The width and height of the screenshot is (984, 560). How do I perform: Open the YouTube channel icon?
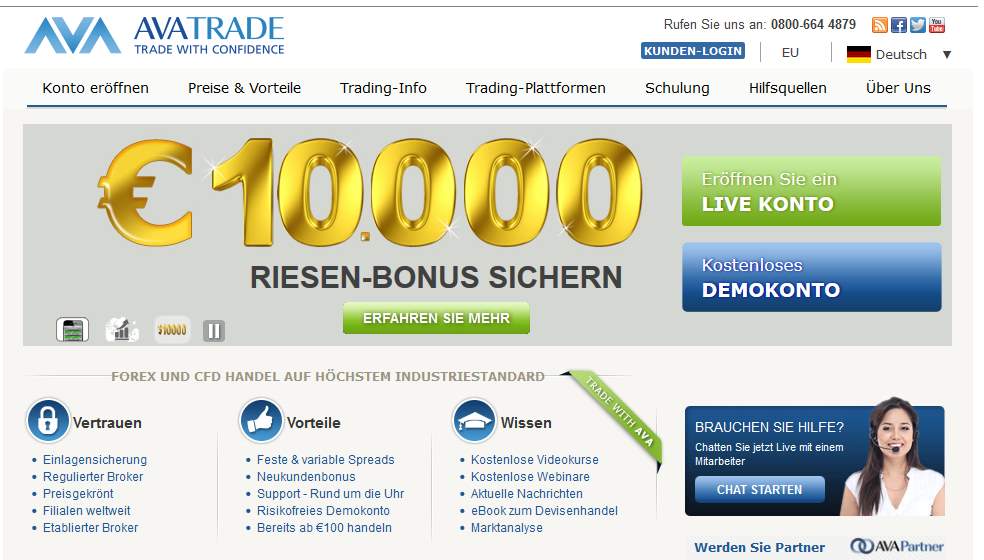click(936, 25)
